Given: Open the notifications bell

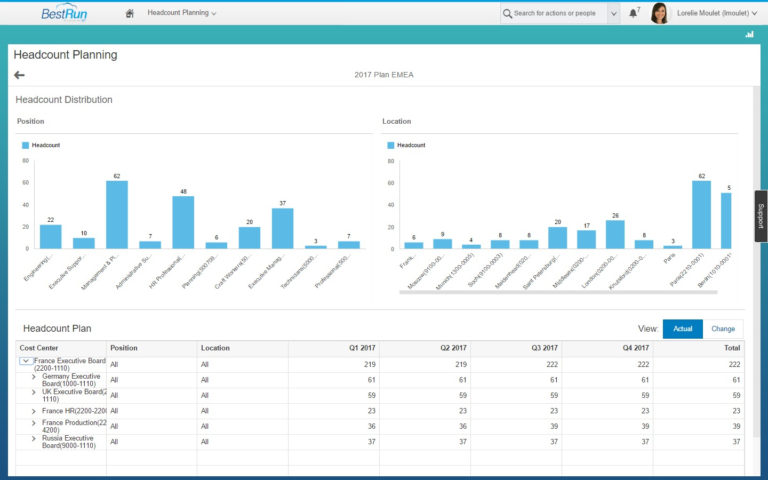Looking at the screenshot, I should pos(633,13).
